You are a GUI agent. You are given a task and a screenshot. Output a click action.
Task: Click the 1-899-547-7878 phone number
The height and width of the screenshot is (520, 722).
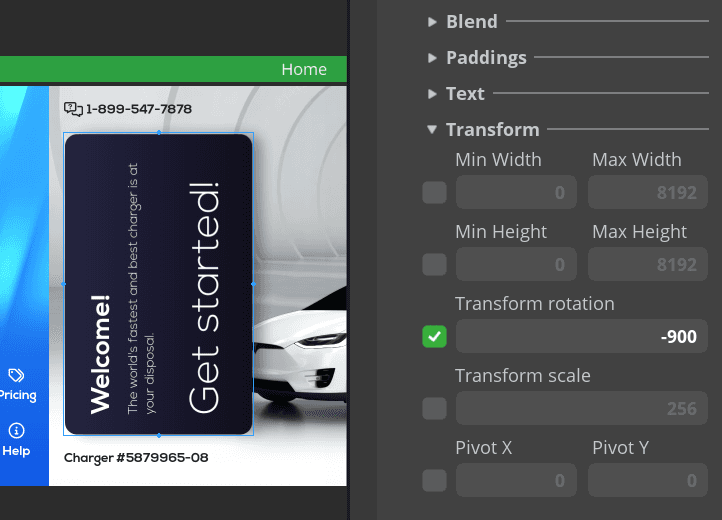pos(139,108)
